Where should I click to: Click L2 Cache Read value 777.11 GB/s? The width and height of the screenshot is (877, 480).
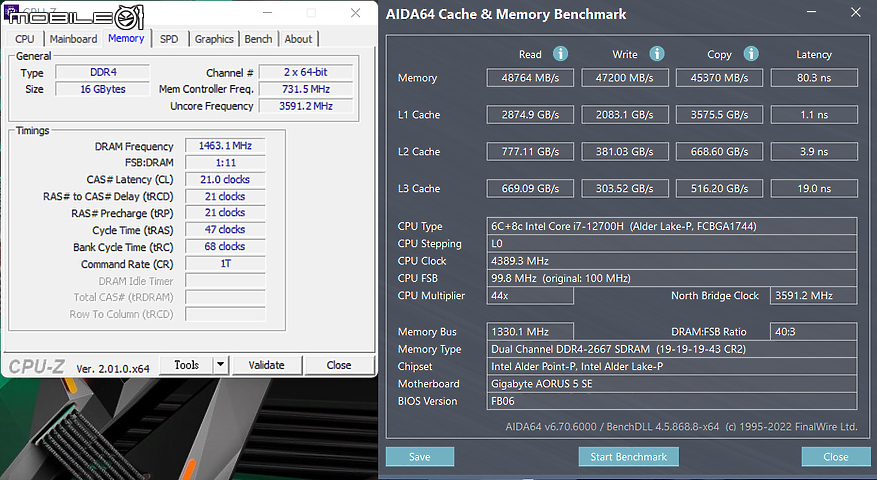(530, 152)
